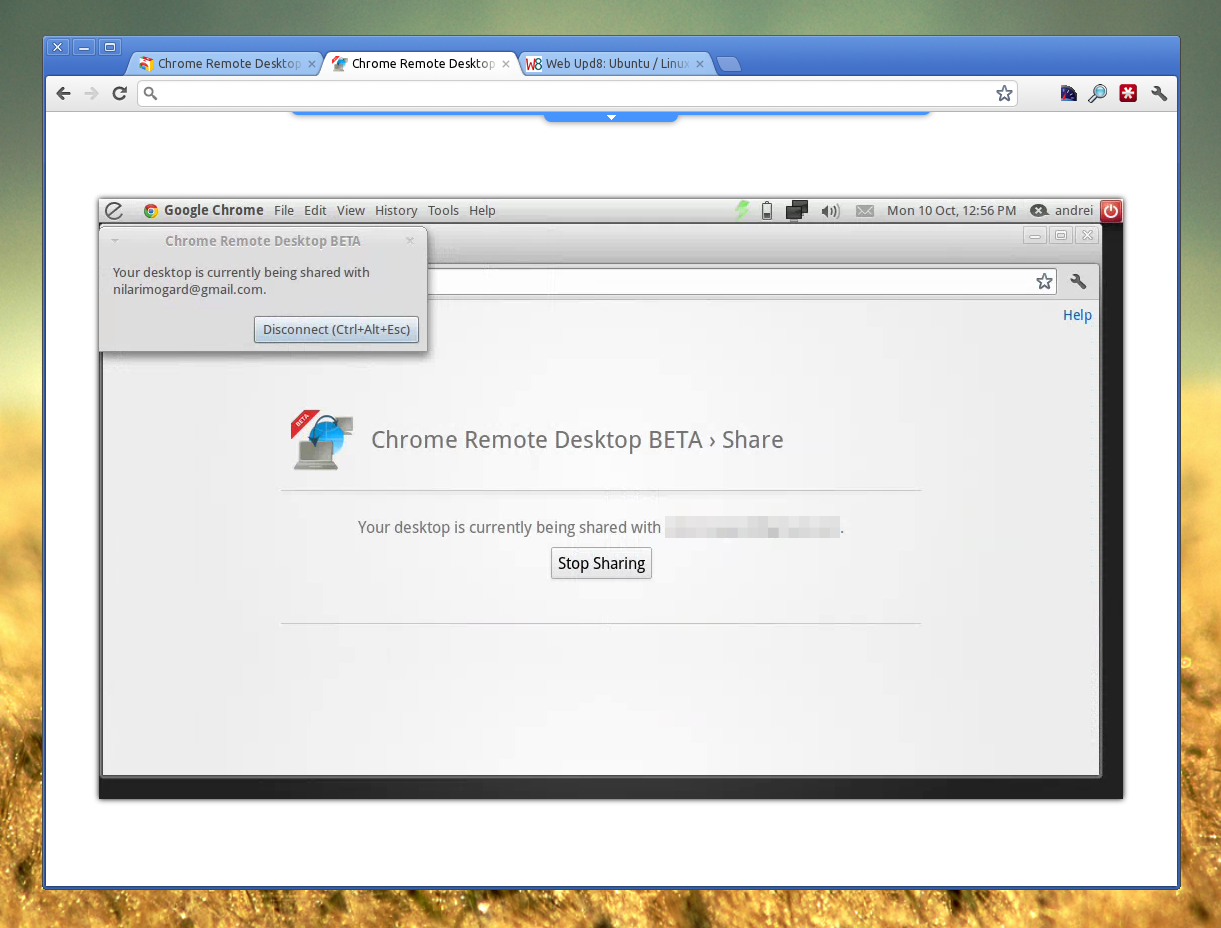
Task: Open the outer Chrome wrench menu
Action: [x=1159, y=93]
